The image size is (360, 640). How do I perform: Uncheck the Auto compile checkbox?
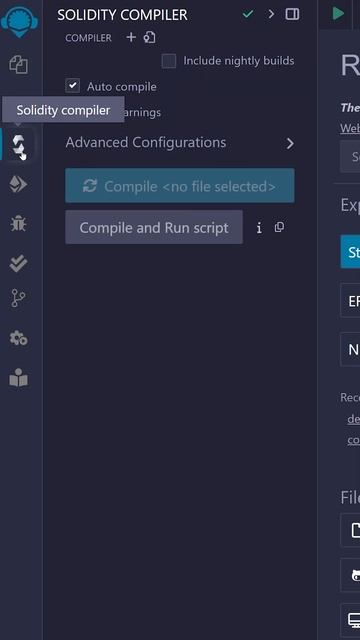click(x=73, y=86)
